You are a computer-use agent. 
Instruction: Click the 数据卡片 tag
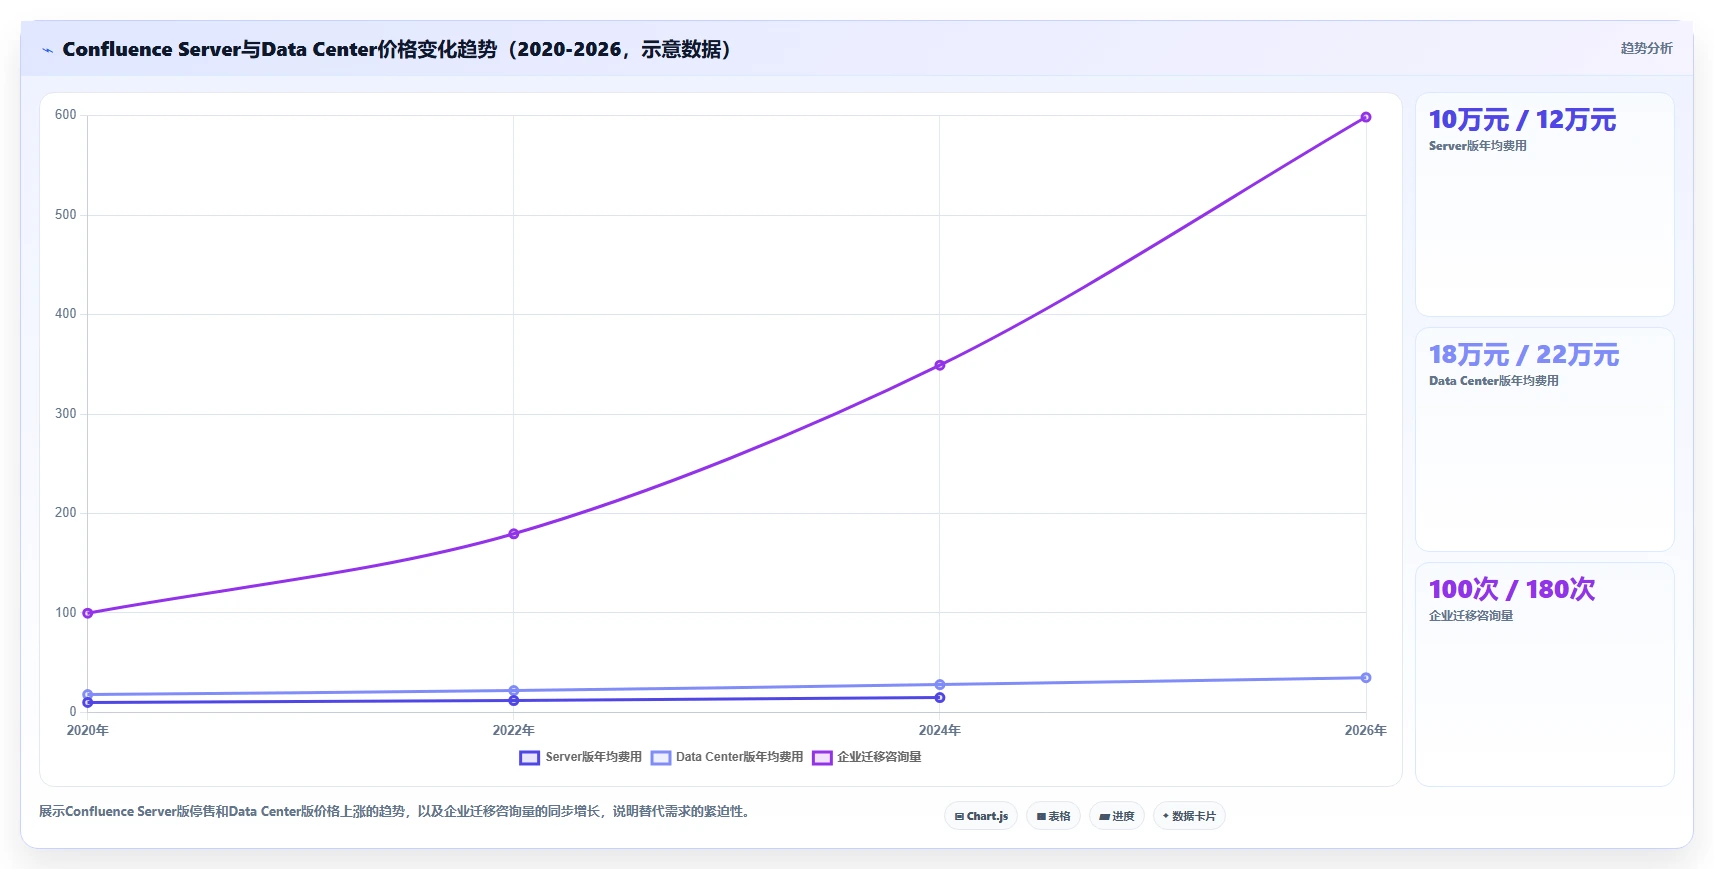coord(1189,816)
